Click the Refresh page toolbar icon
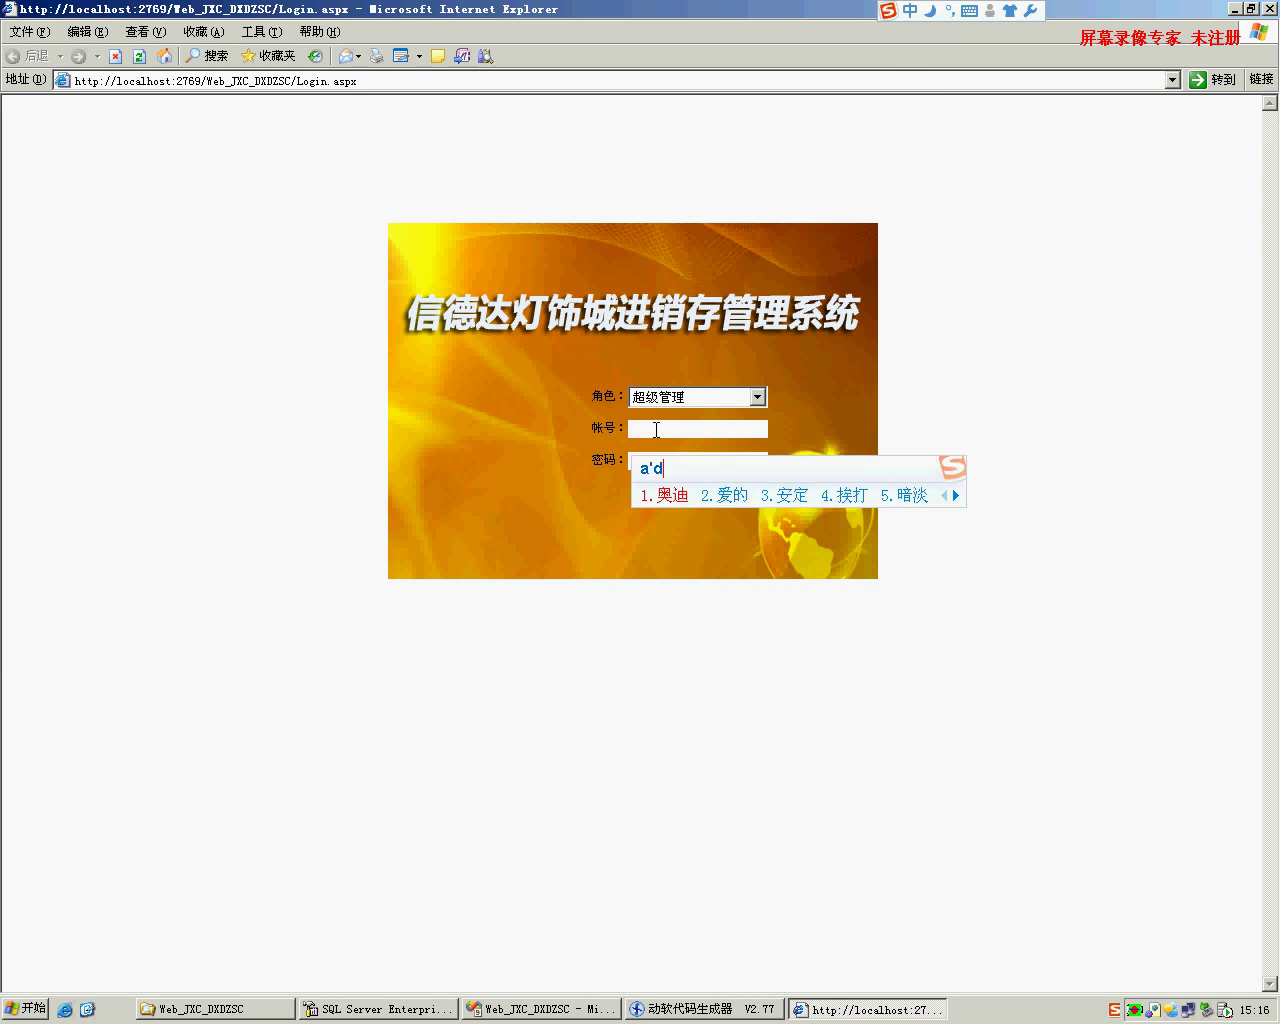The height and width of the screenshot is (1024, 1280). coord(139,57)
